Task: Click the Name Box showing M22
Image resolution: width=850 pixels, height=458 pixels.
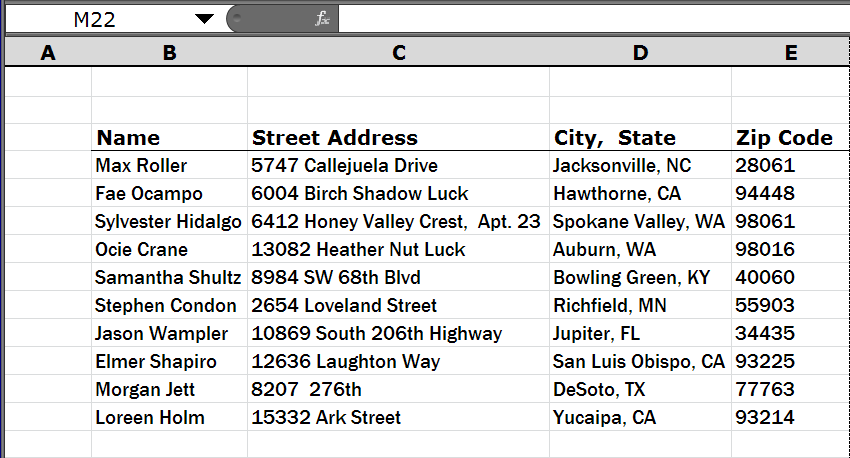Action: coord(95,20)
